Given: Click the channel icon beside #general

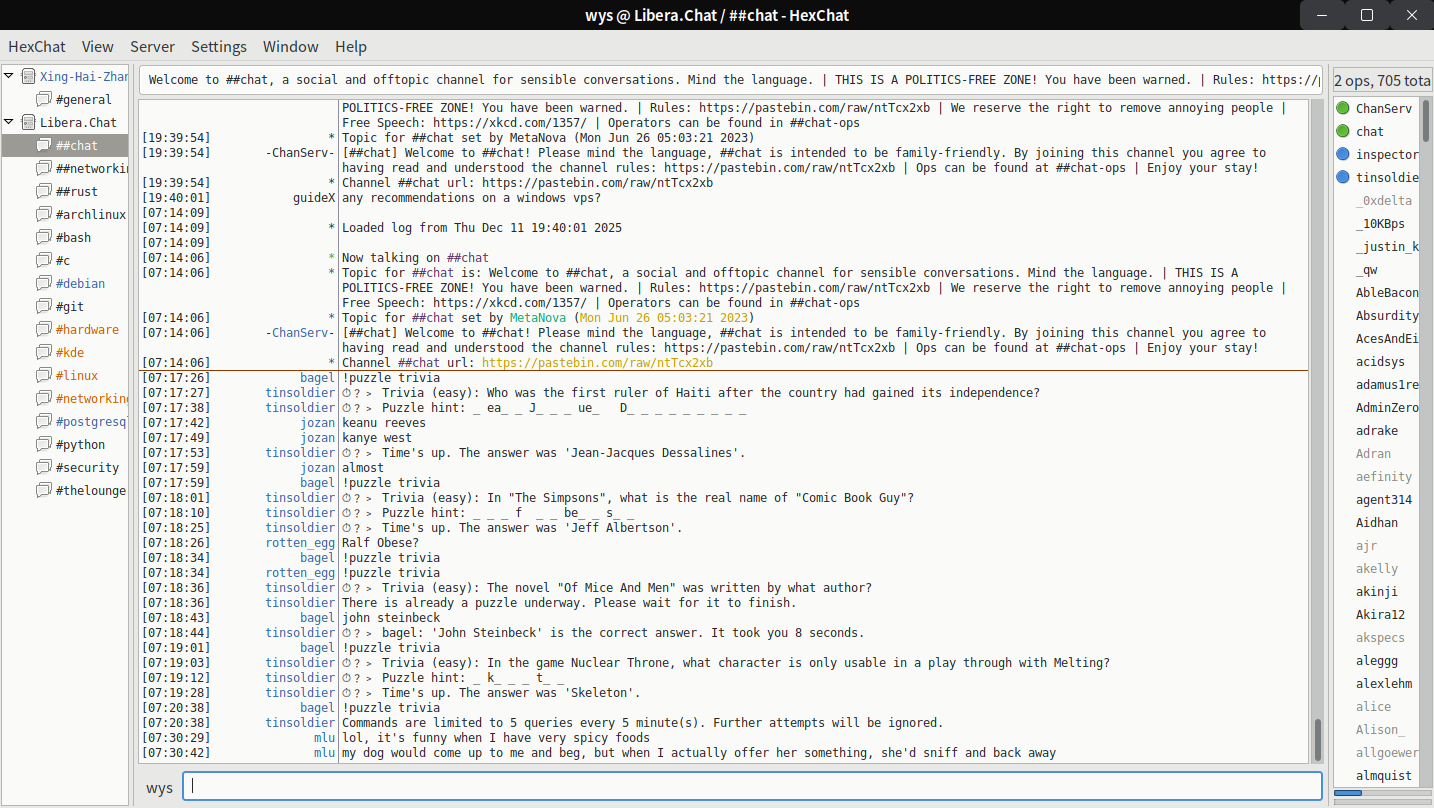Looking at the screenshot, I should pos(44,100).
